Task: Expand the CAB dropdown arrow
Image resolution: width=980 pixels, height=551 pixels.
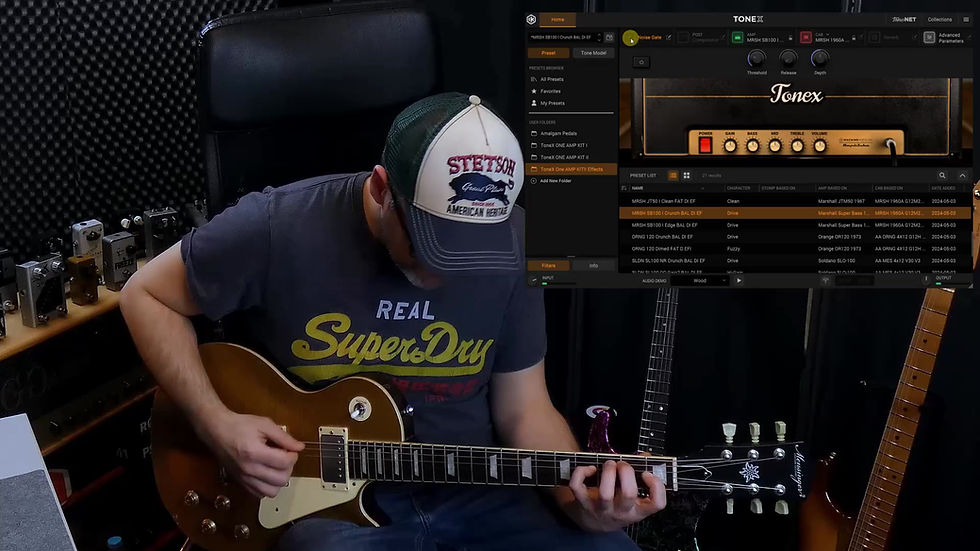Action: (x=828, y=35)
